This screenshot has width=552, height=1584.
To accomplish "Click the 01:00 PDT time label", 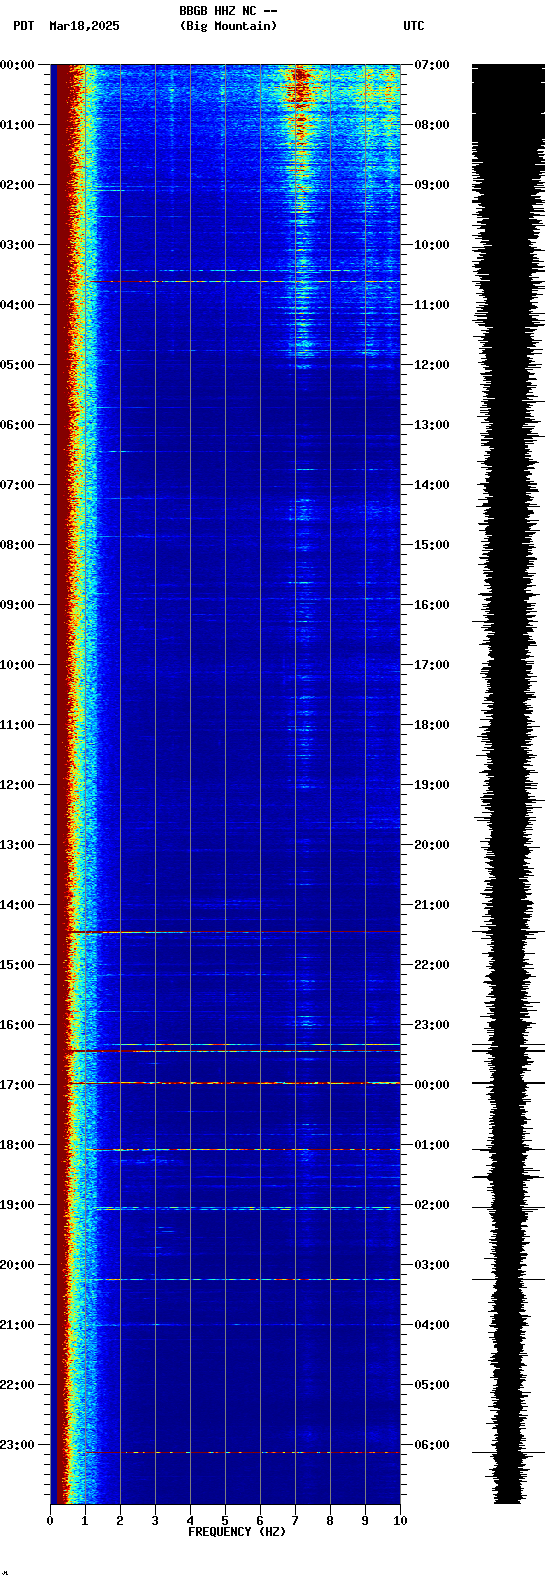I will [17, 125].
